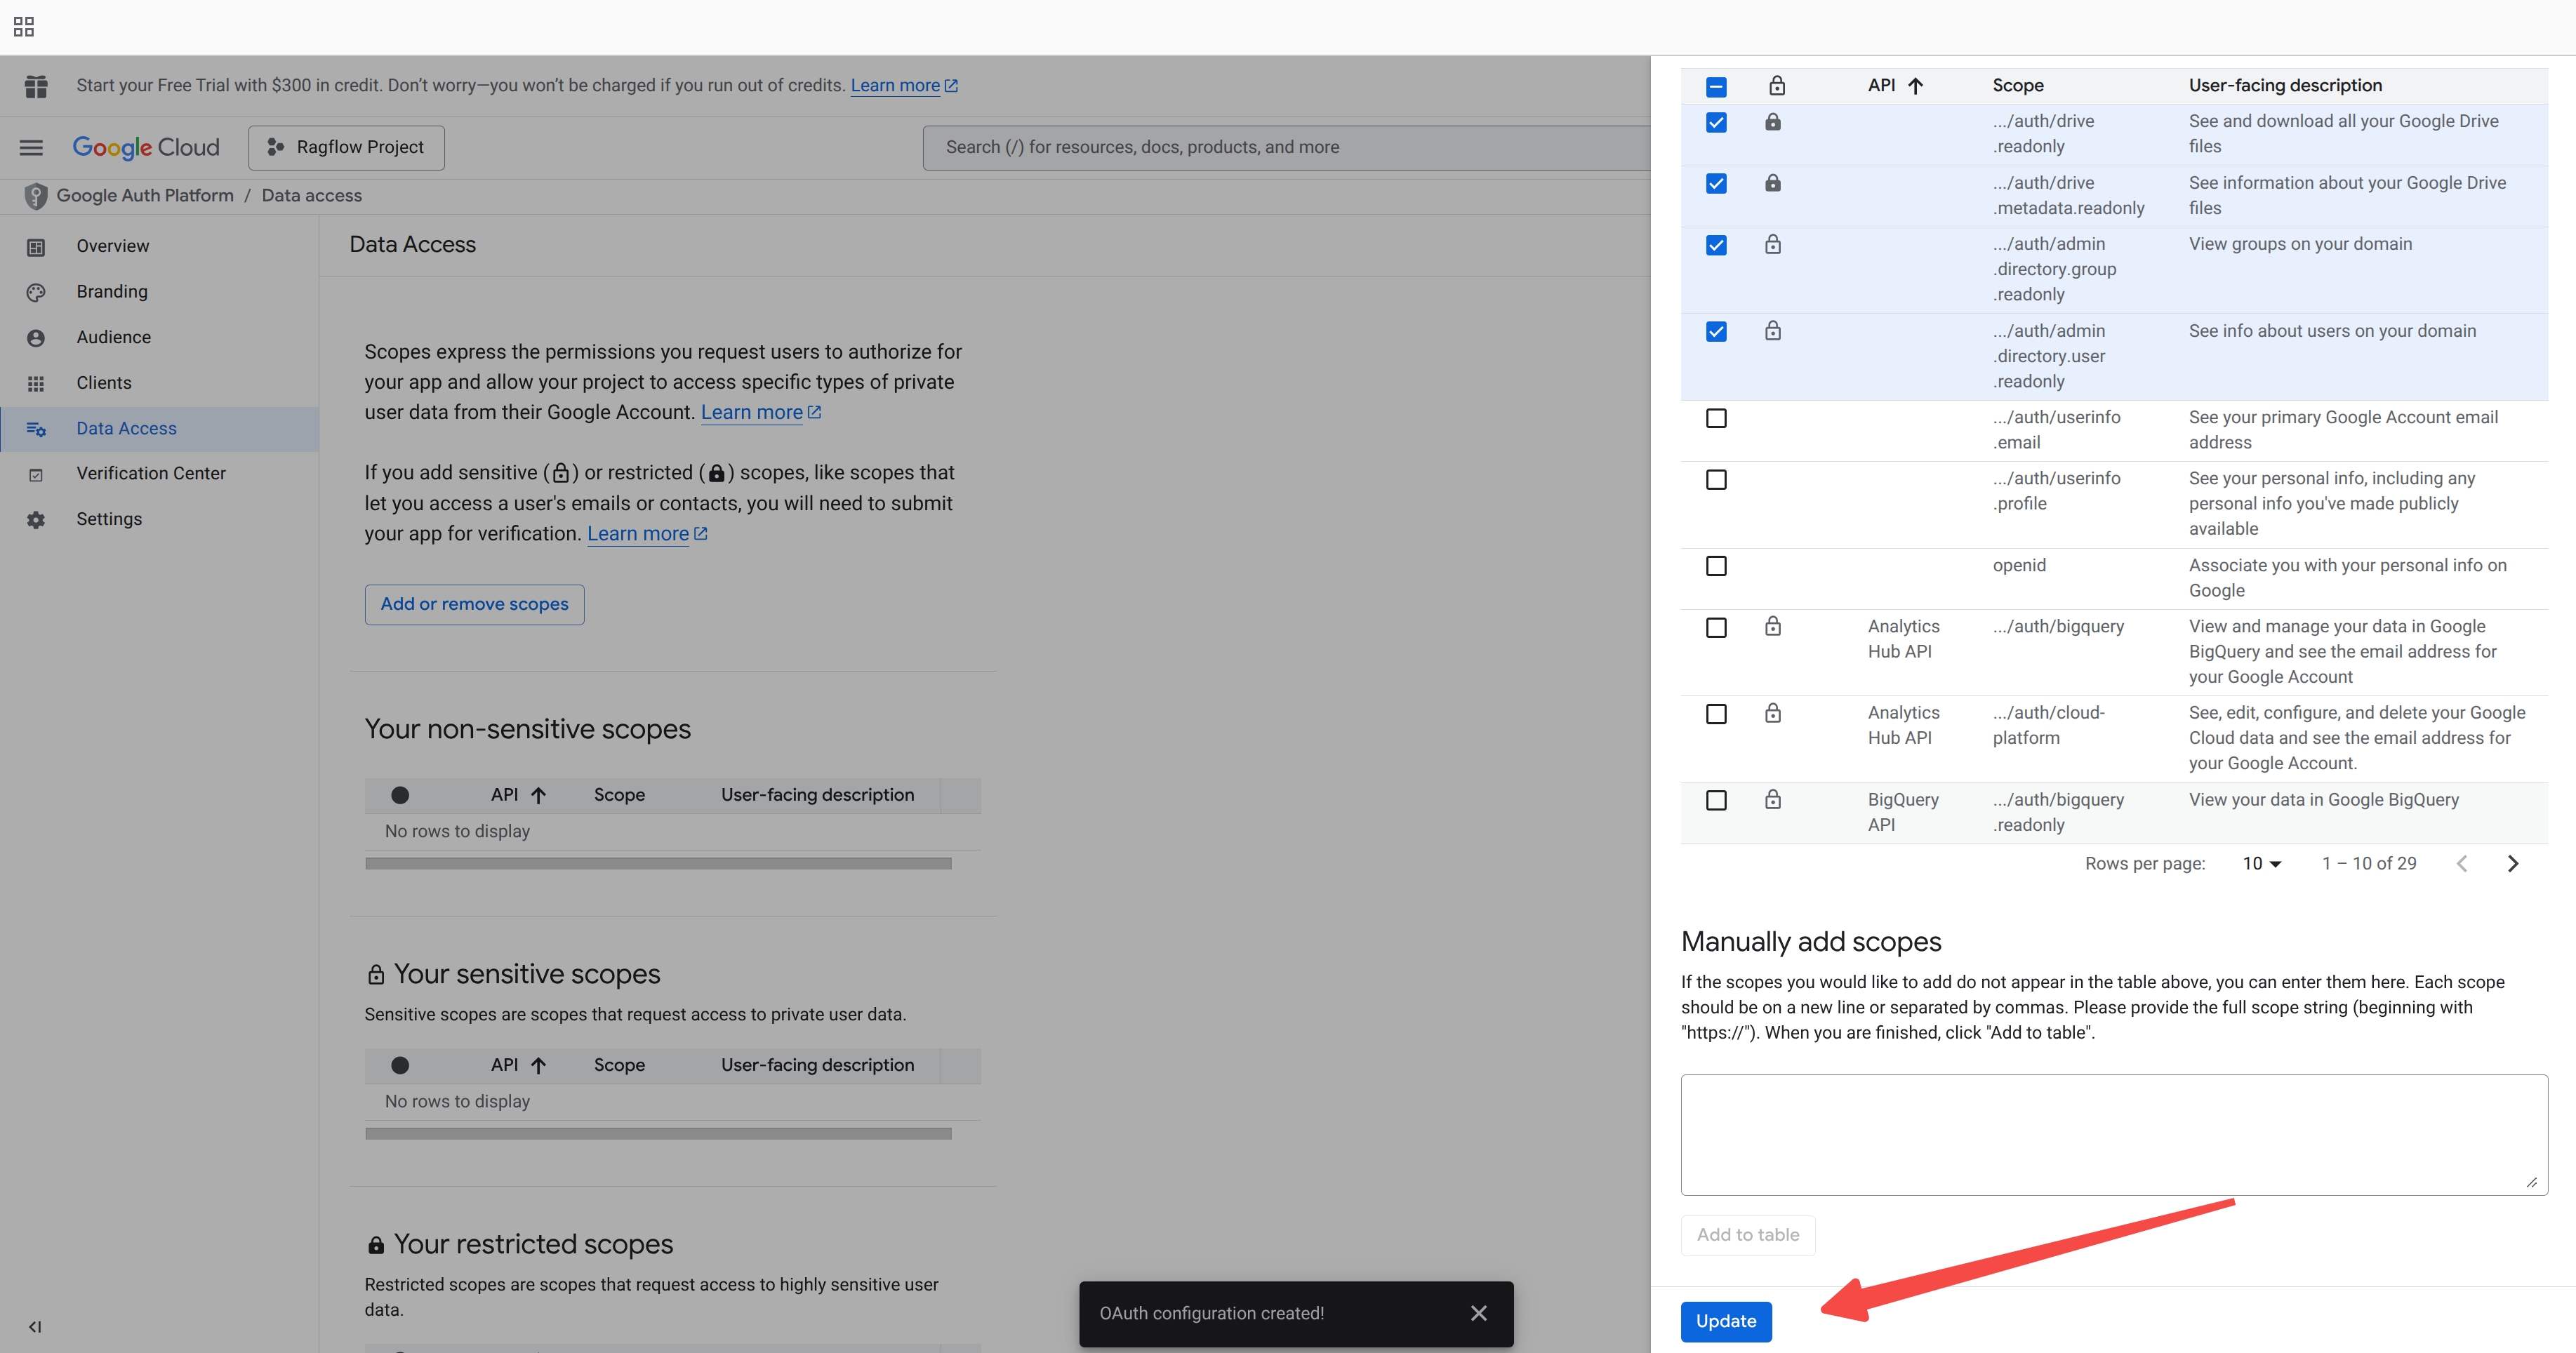2576x1353 pixels.
Task: Click the Settings gear icon
Action: point(36,520)
